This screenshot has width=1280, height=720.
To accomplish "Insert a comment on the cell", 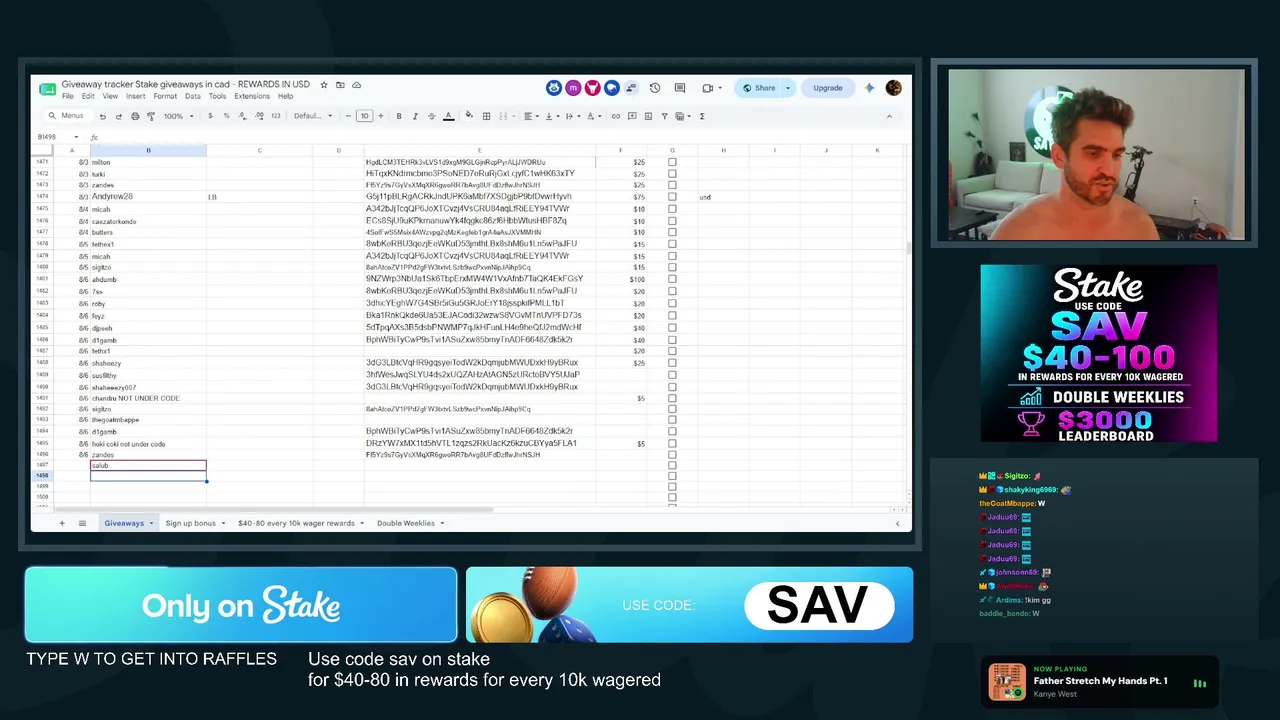I will (632, 116).
